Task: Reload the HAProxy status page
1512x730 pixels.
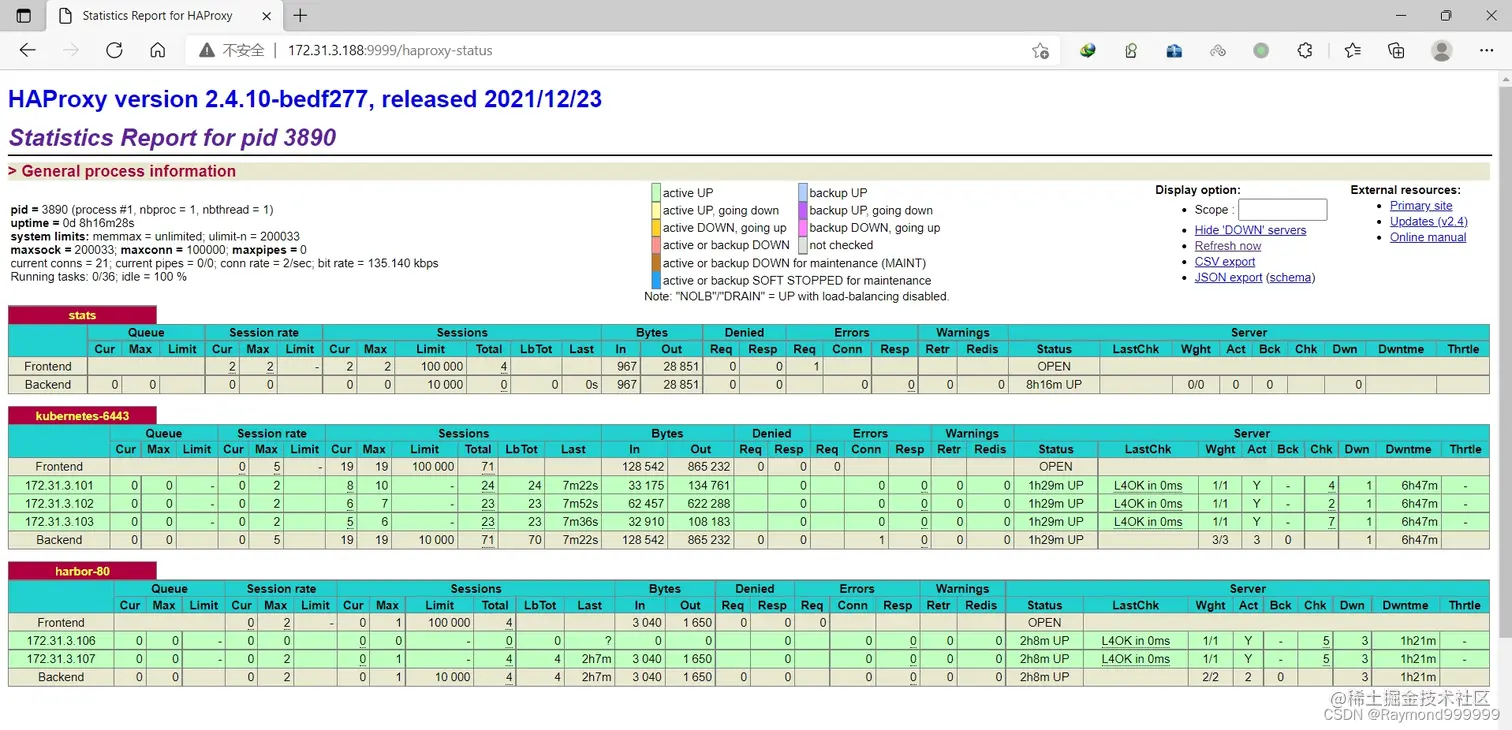Action: click(x=114, y=50)
